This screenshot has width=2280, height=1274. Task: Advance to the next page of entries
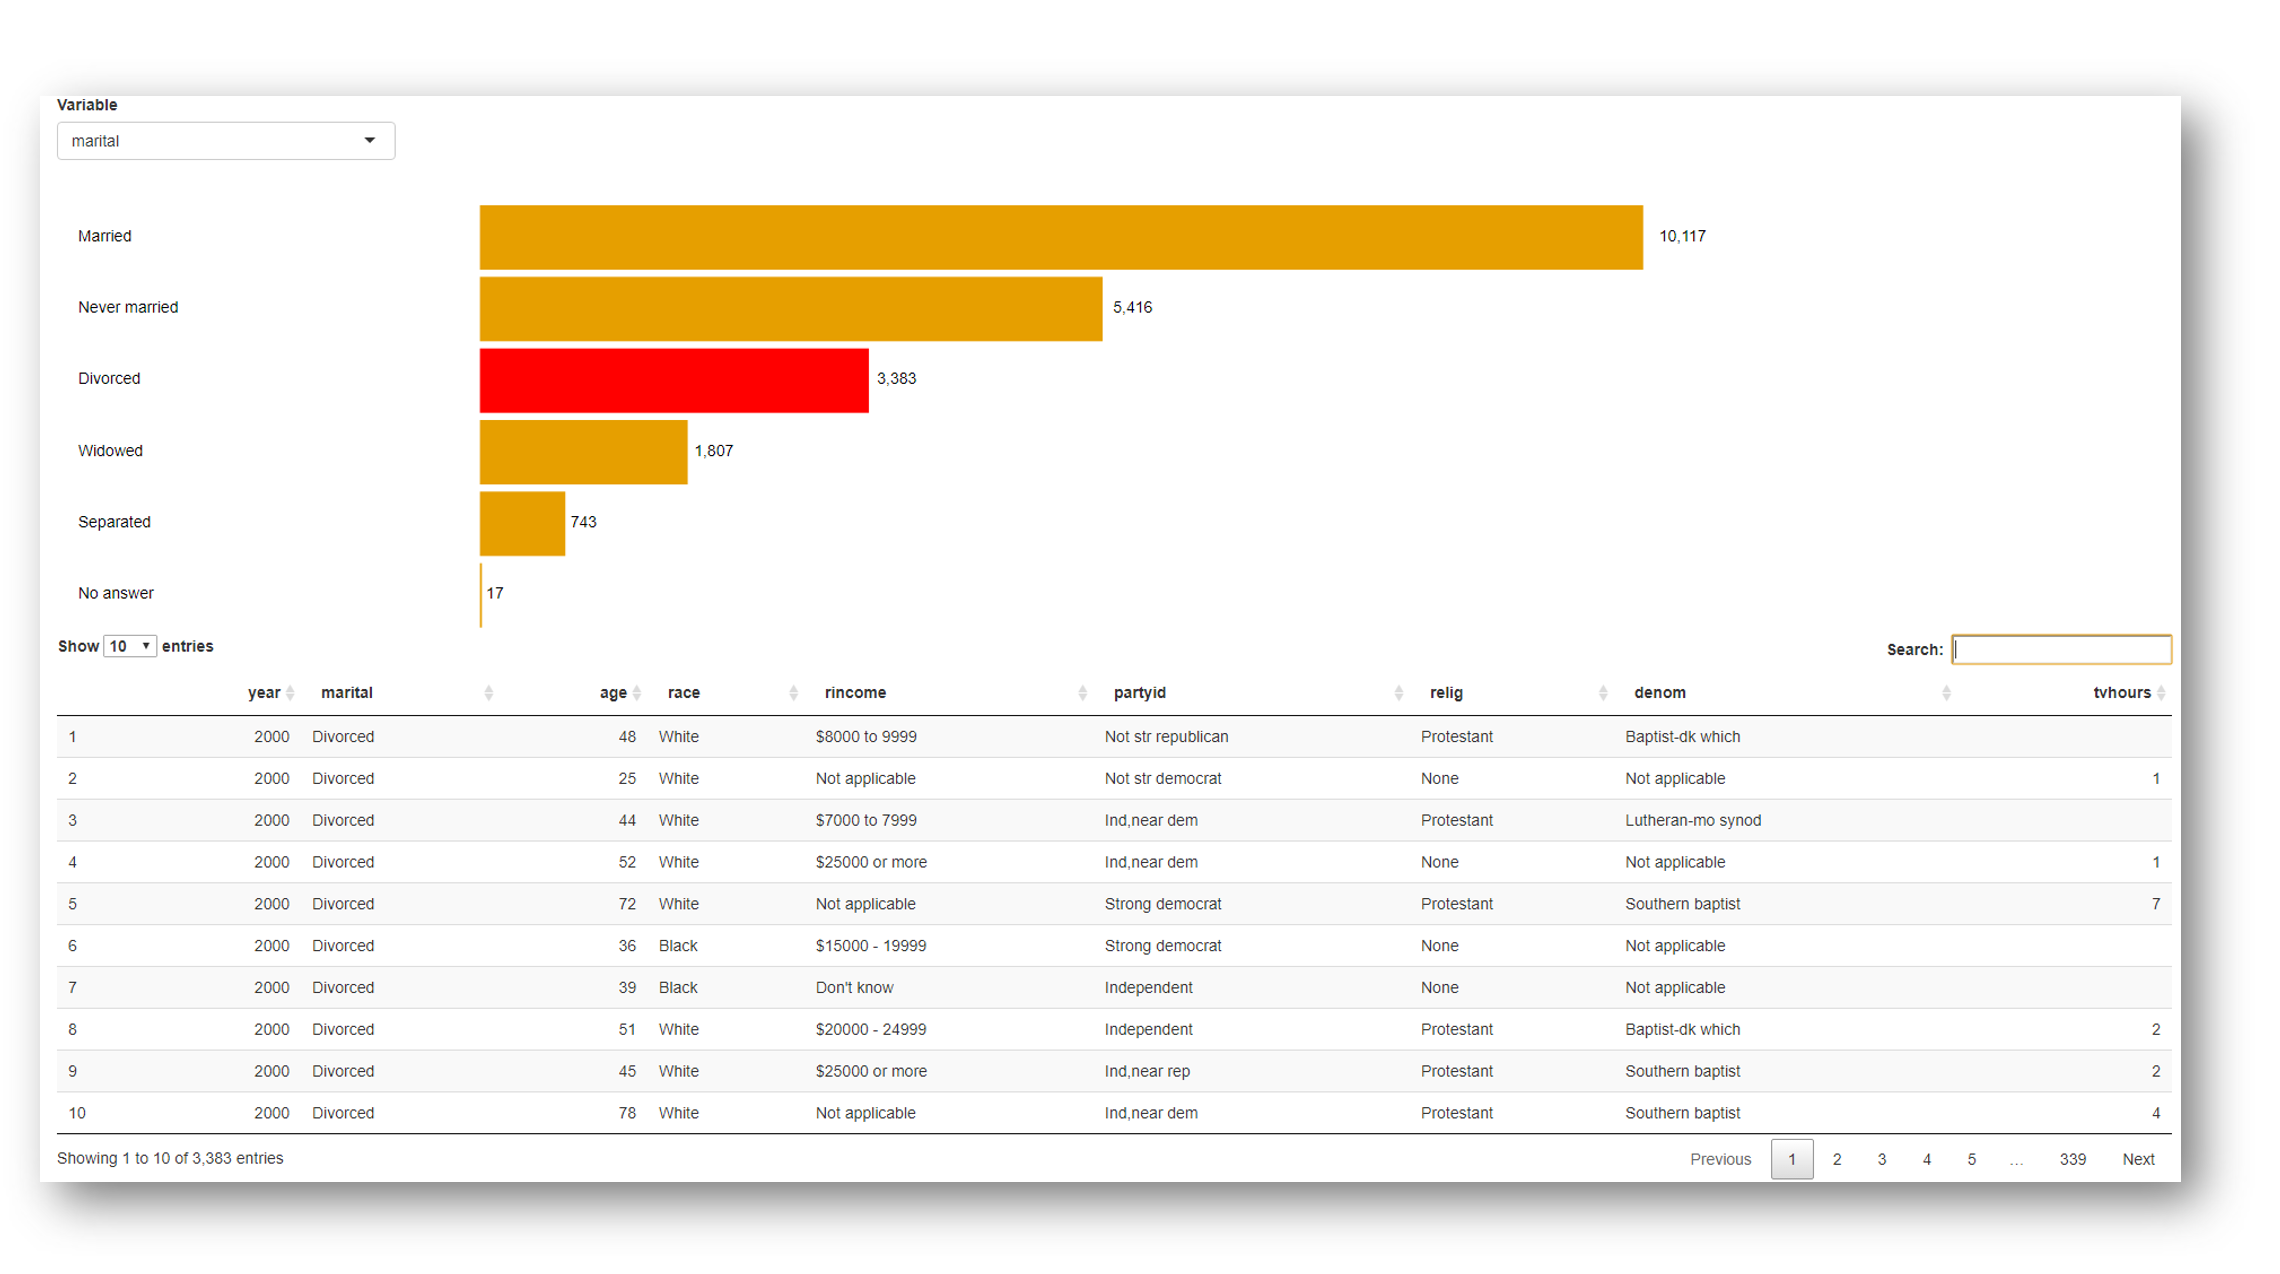[2139, 1158]
